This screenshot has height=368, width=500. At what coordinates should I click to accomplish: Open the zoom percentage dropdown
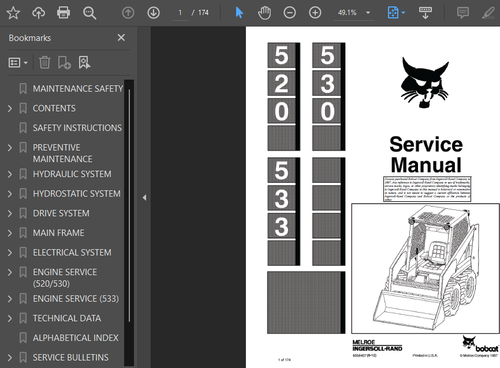coord(368,13)
